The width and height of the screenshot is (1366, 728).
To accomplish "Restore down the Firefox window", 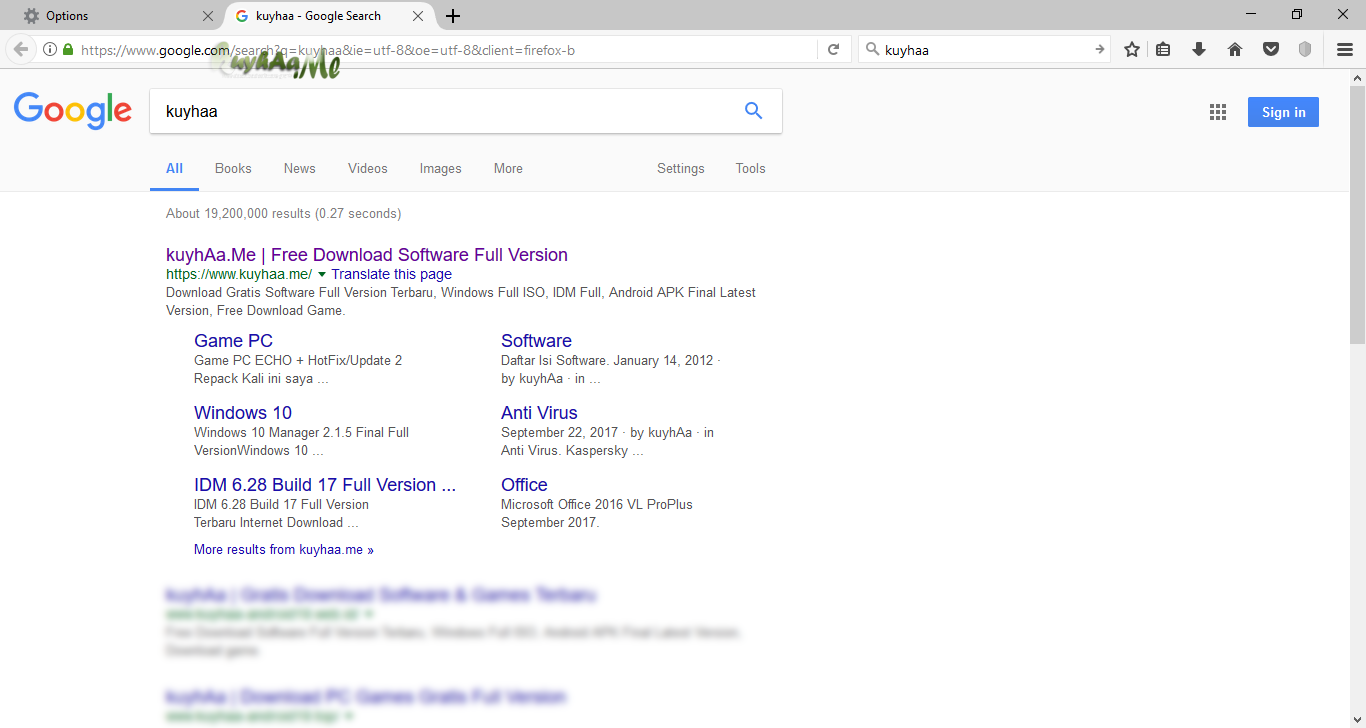I will tap(1297, 14).
